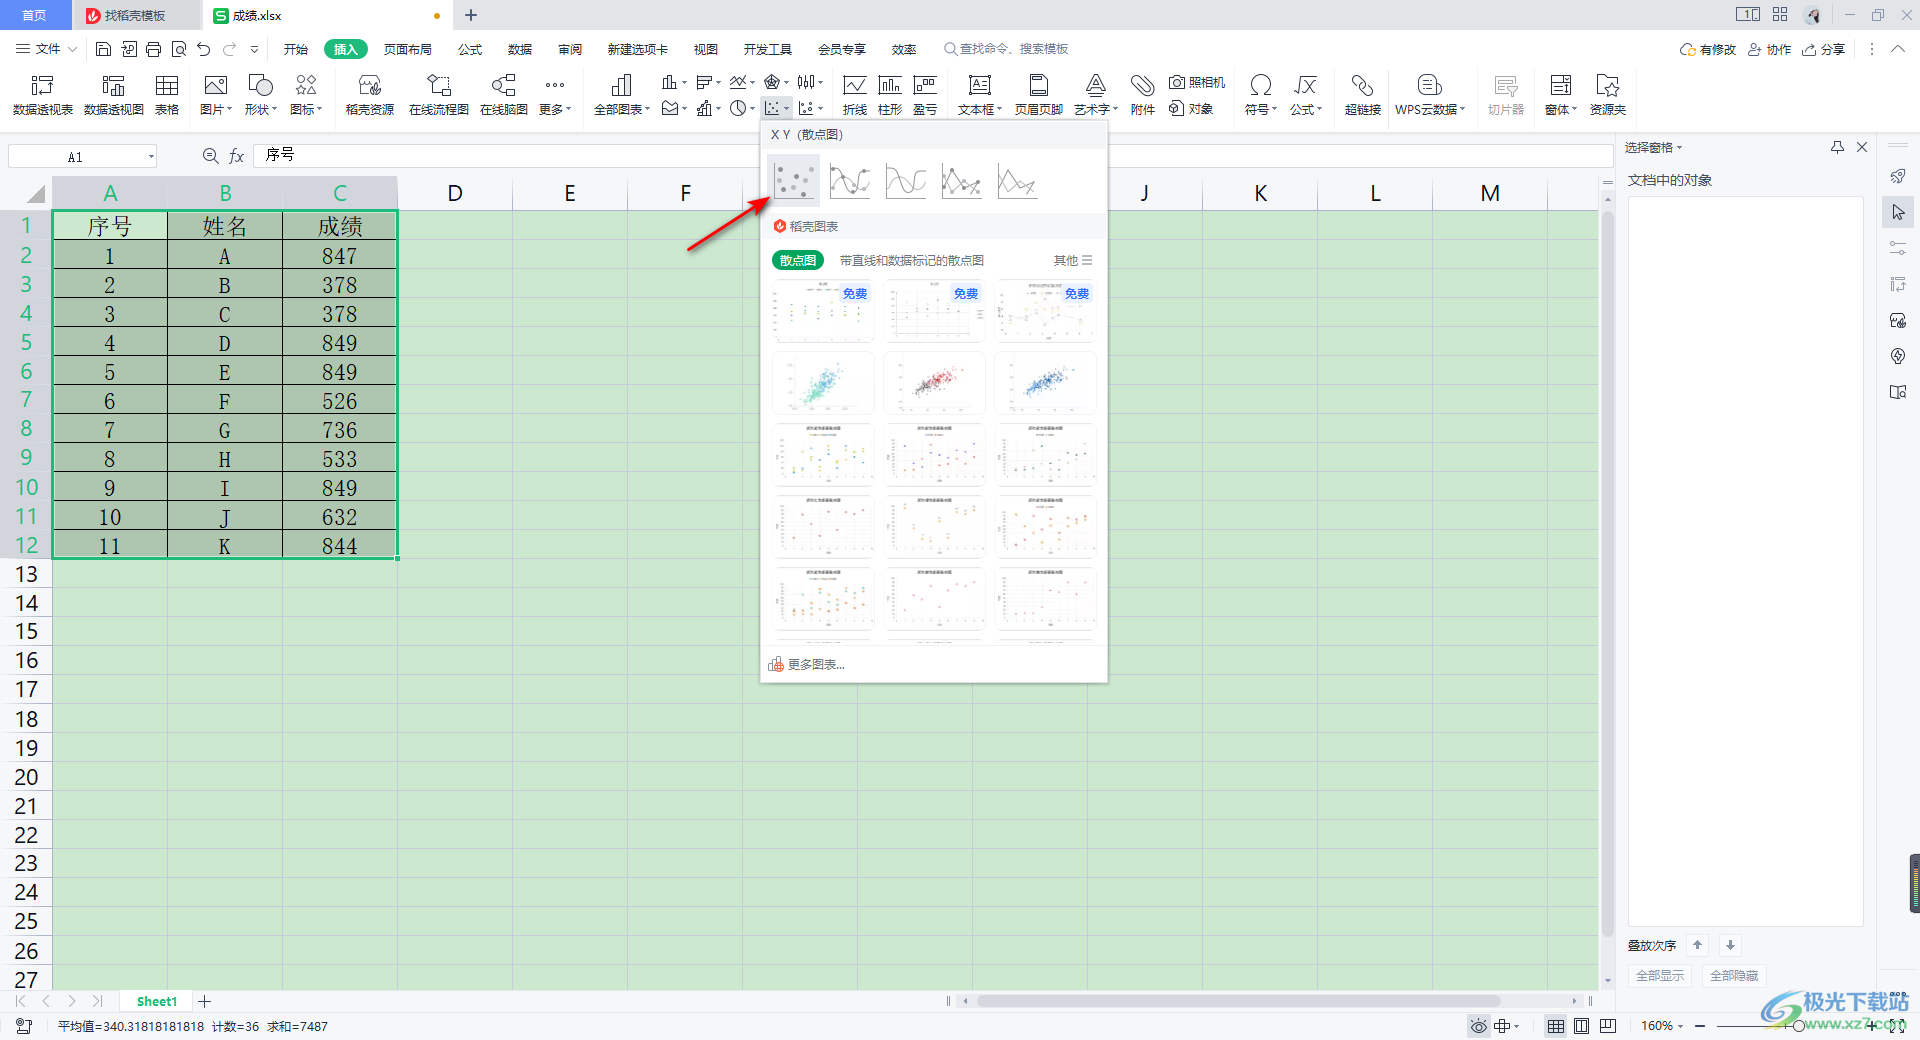Select the basic scatter chart type
The image size is (1920, 1040).
pos(794,181)
